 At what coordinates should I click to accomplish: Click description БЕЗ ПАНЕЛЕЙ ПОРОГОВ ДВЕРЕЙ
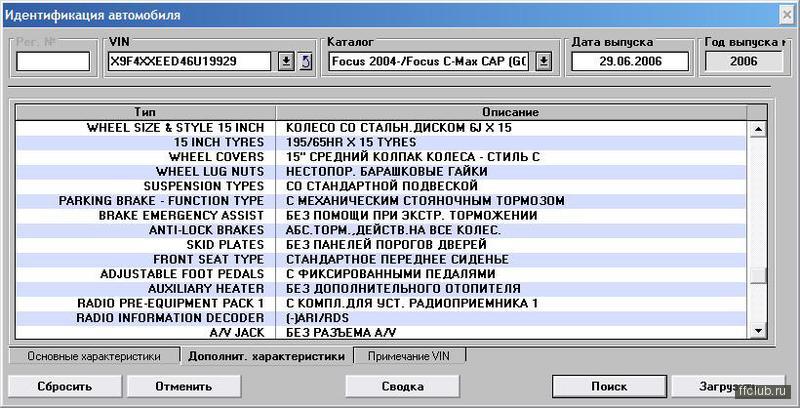[386, 245]
